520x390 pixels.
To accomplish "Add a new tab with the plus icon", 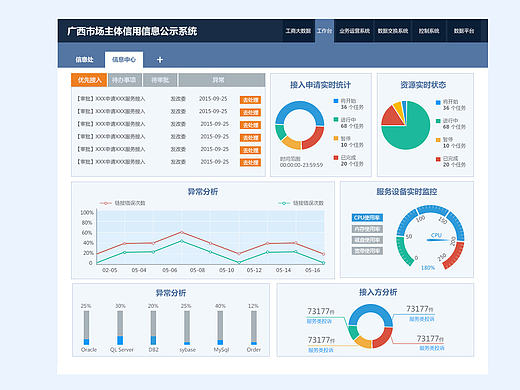I will (160, 60).
